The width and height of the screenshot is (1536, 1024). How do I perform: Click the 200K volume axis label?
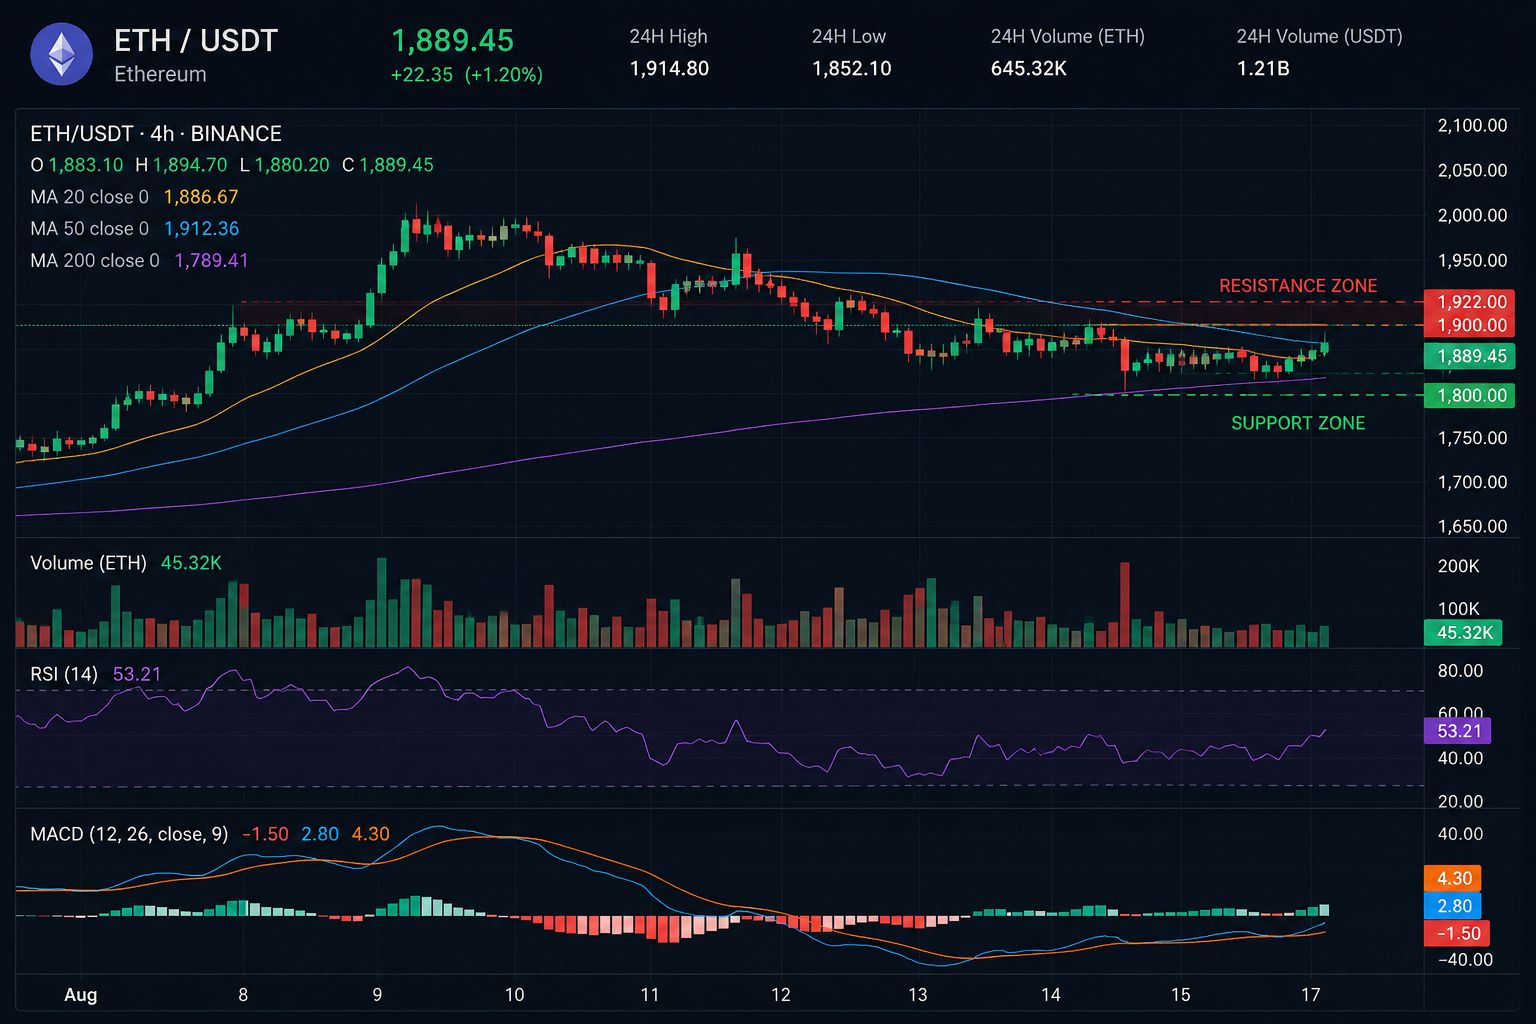click(1458, 566)
